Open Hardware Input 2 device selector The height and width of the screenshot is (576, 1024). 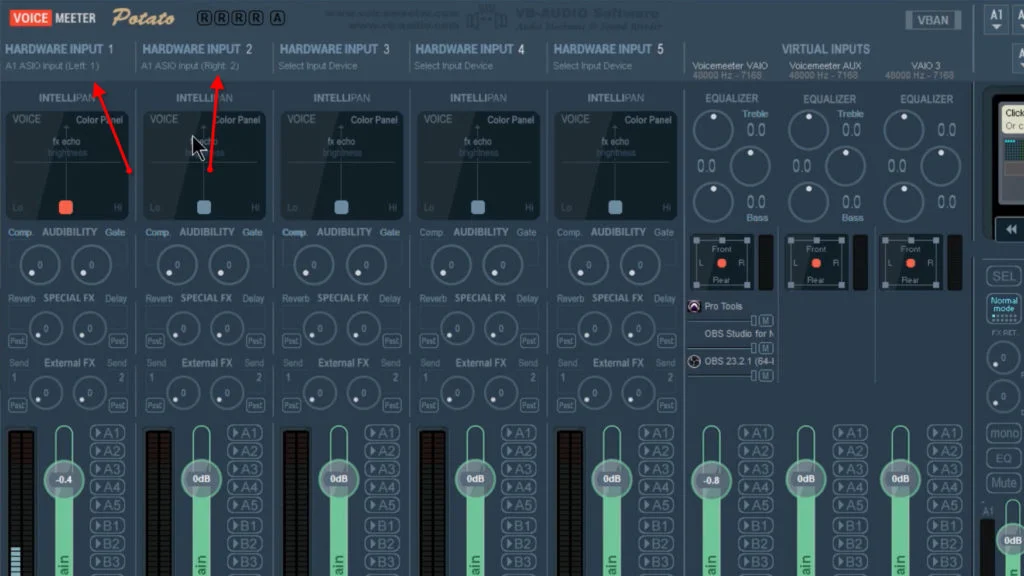pos(190,66)
